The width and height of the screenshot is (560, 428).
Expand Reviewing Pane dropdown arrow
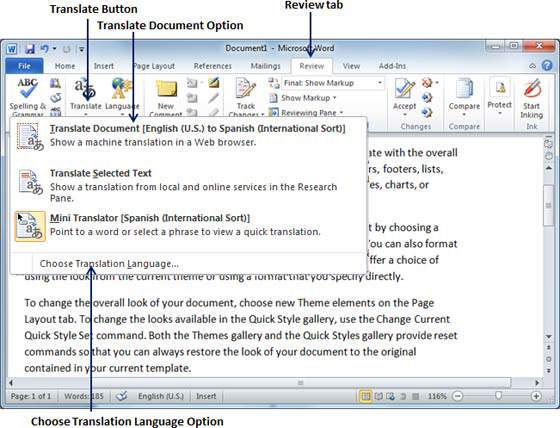[x=341, y=113]
